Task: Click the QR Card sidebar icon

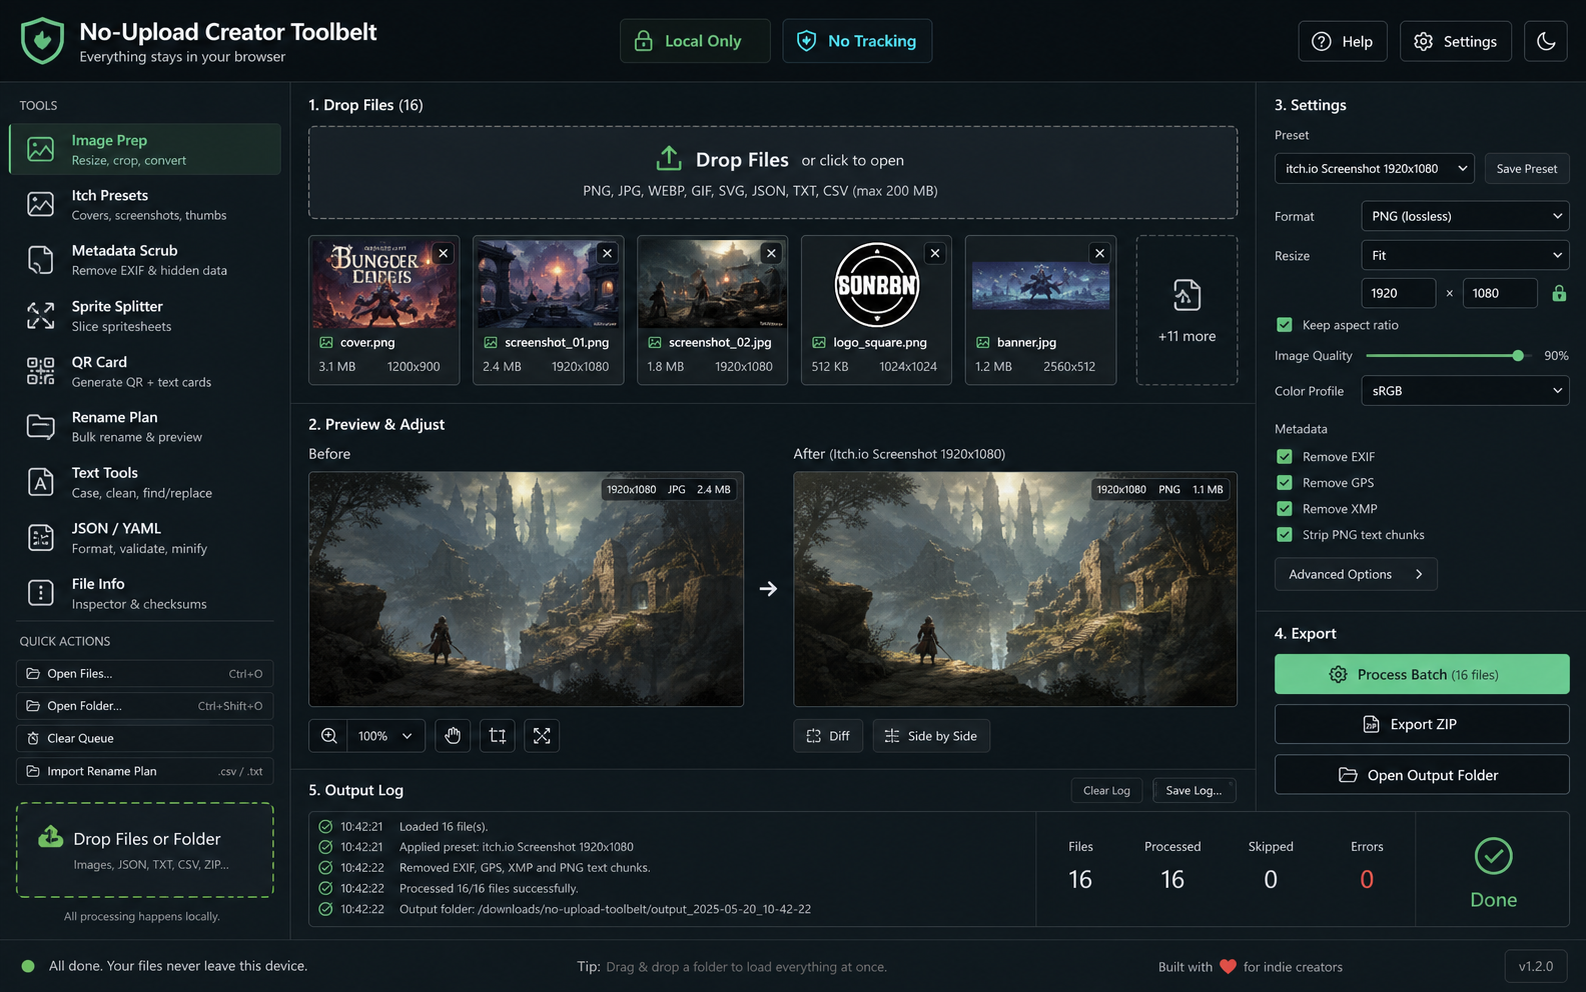Action: 41,371
